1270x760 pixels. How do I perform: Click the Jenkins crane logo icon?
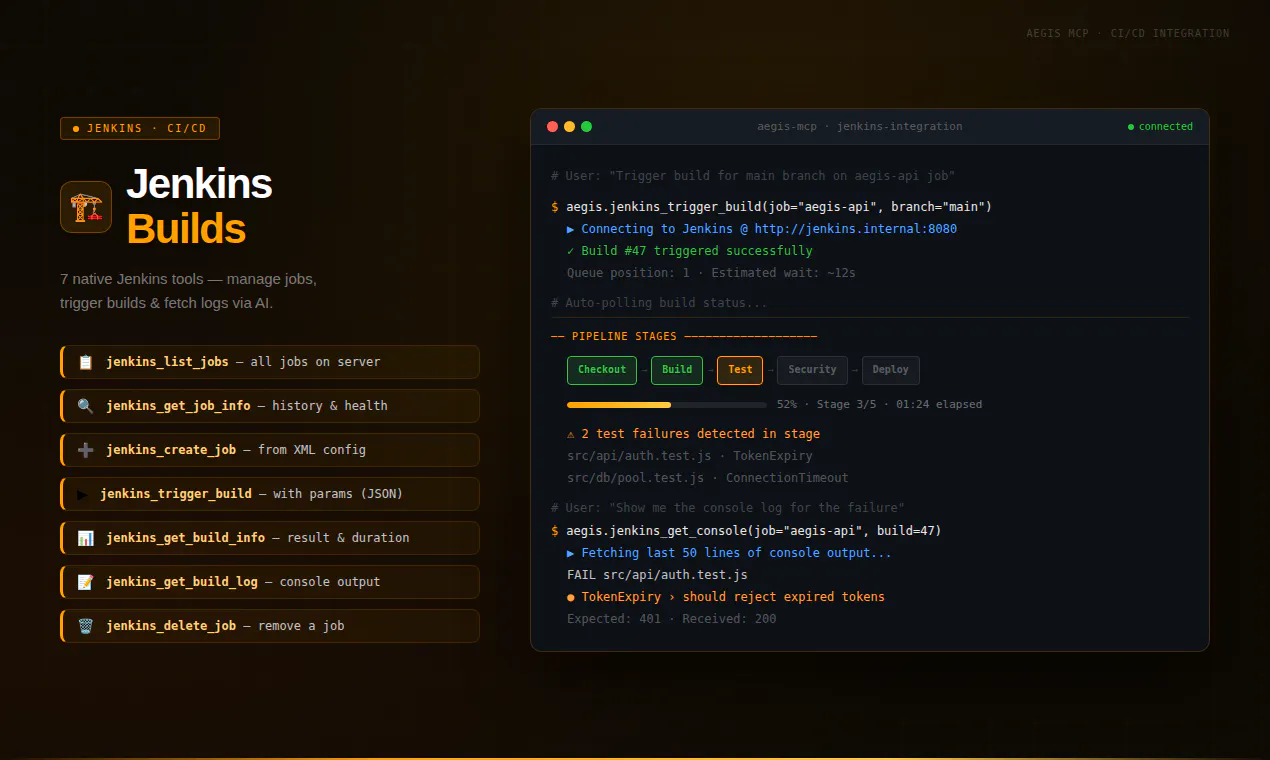point(86,207)
